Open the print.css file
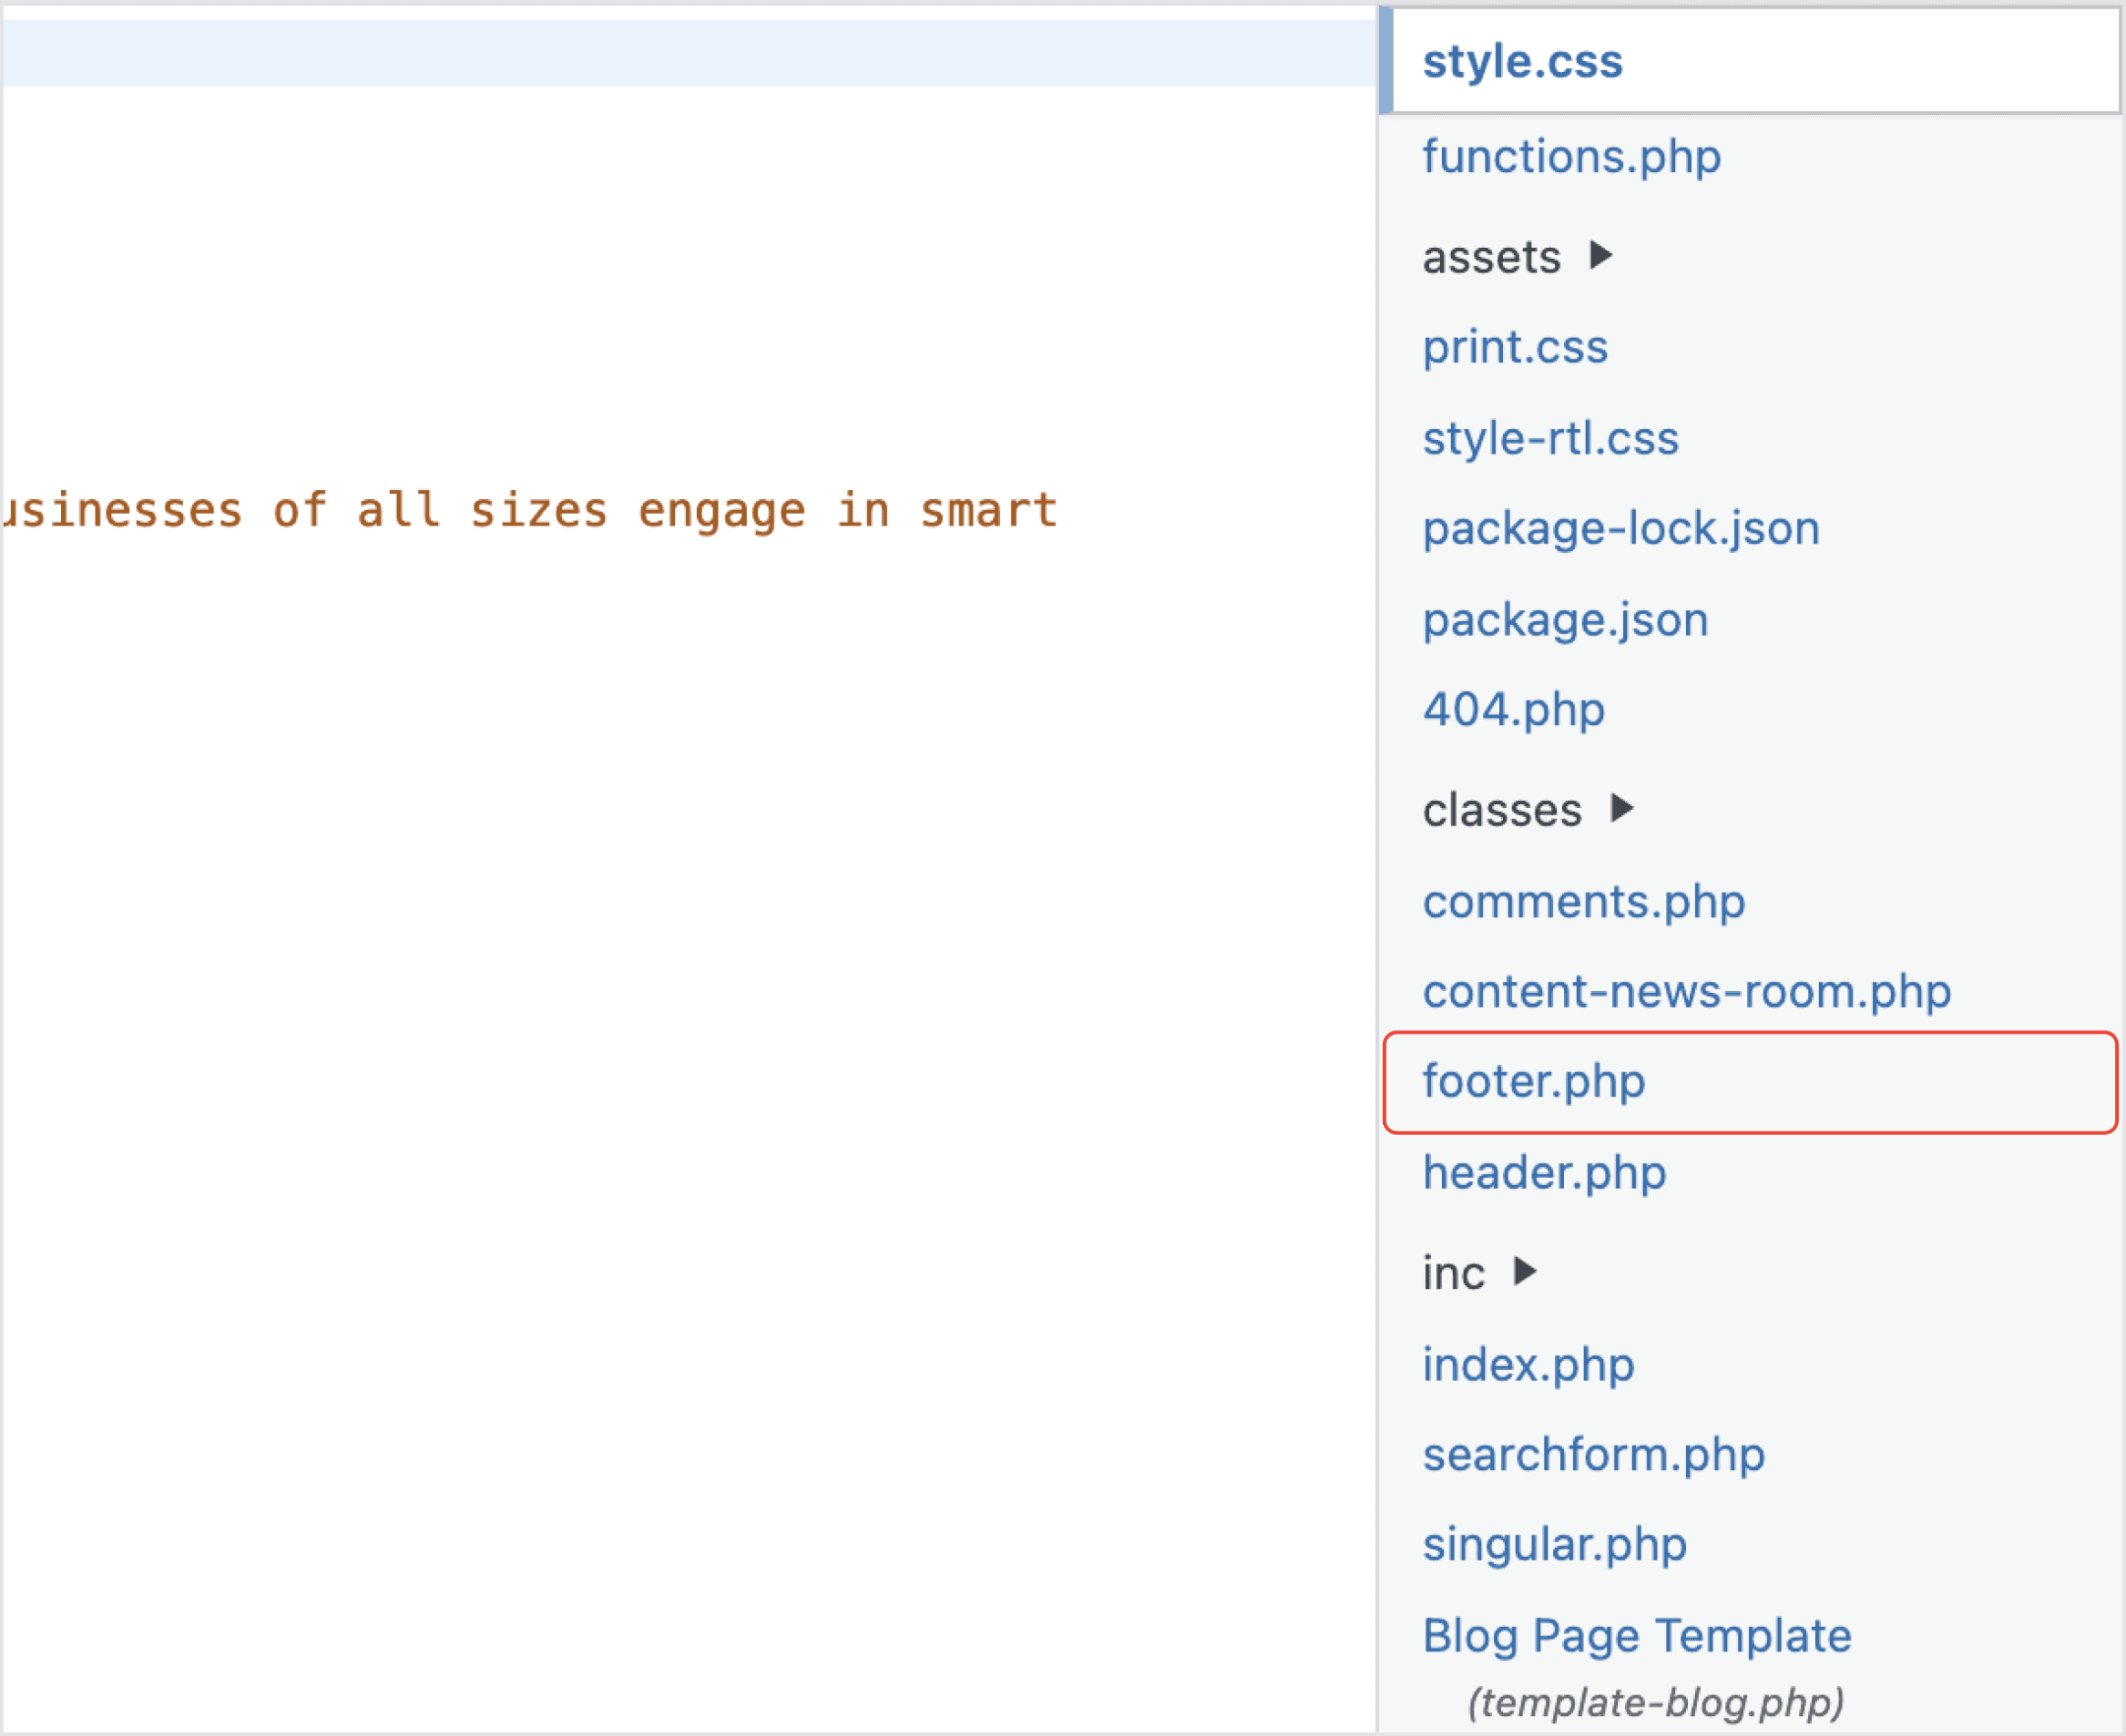2126x1736 pixels. (x=1514, y=347)
